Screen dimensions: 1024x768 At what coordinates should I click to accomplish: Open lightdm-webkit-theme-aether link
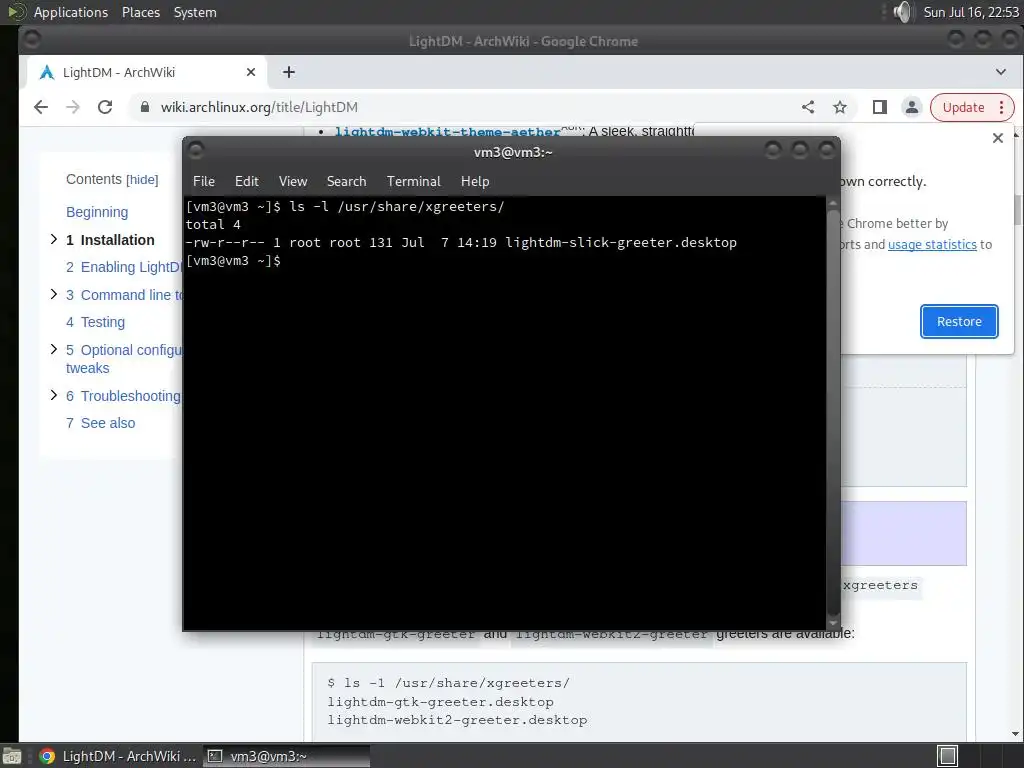tap(447, 131)
